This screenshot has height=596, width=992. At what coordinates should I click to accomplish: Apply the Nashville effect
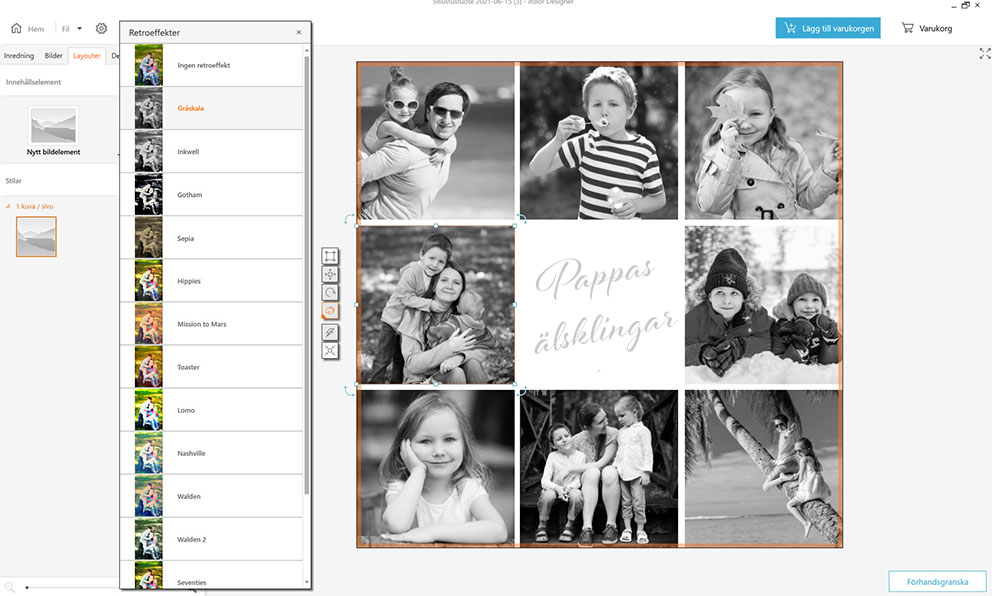click(x=211, y=453)
